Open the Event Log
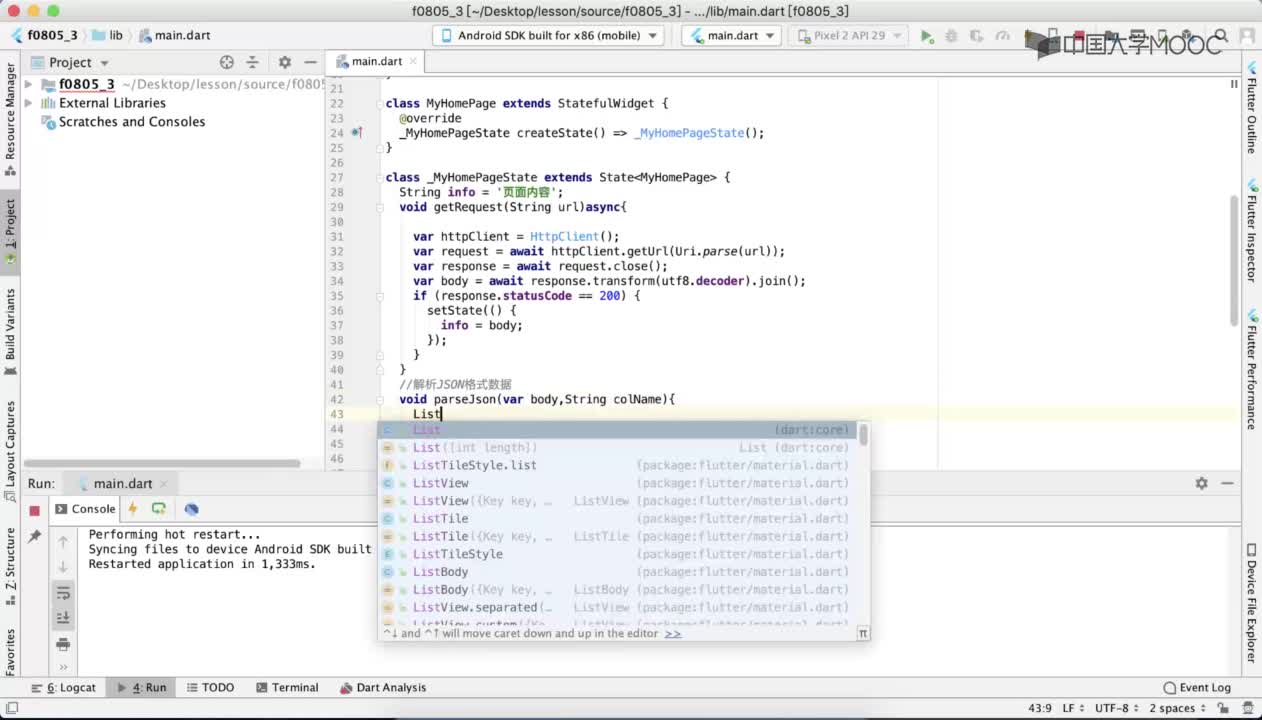Screen dimensions: 1262x720 (x=1198, y=688)
